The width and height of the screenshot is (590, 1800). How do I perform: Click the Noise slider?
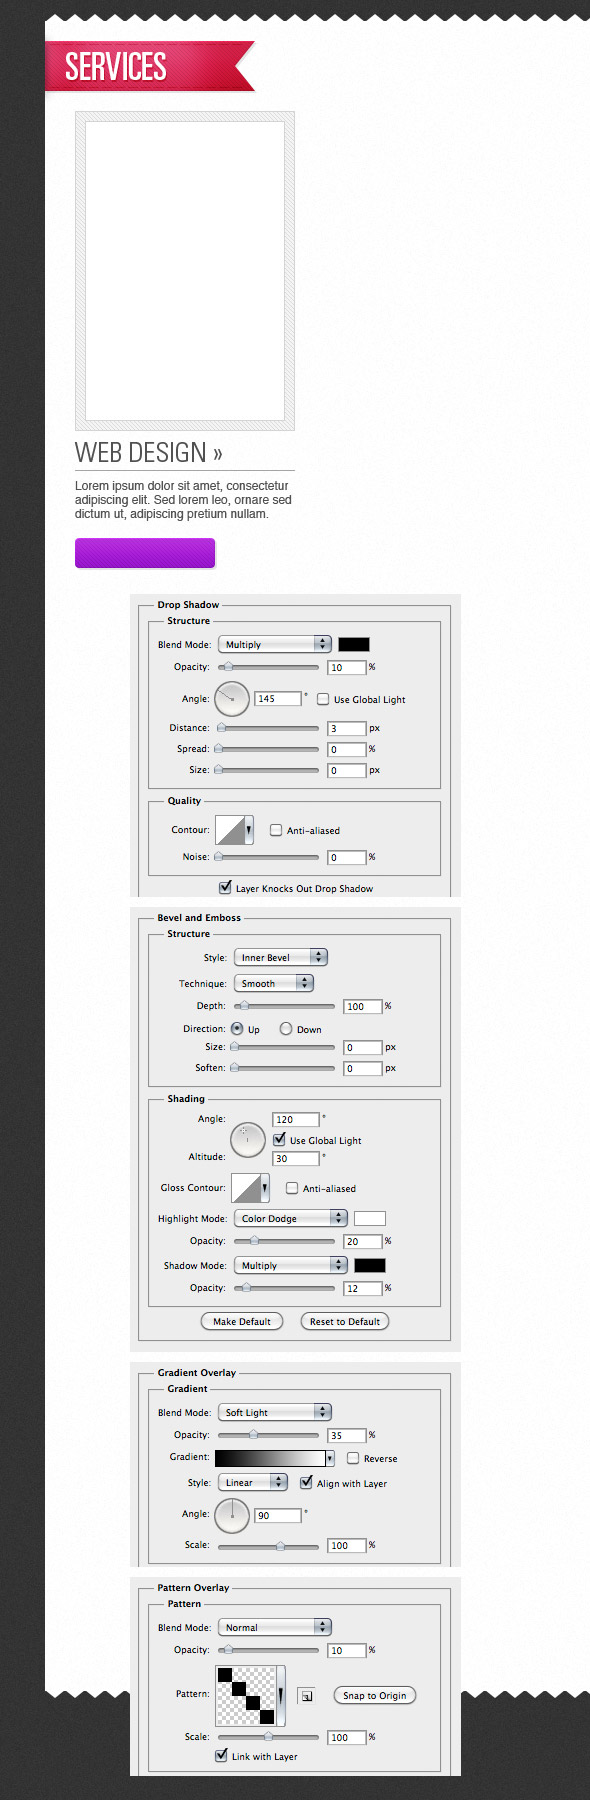(268, 857)
